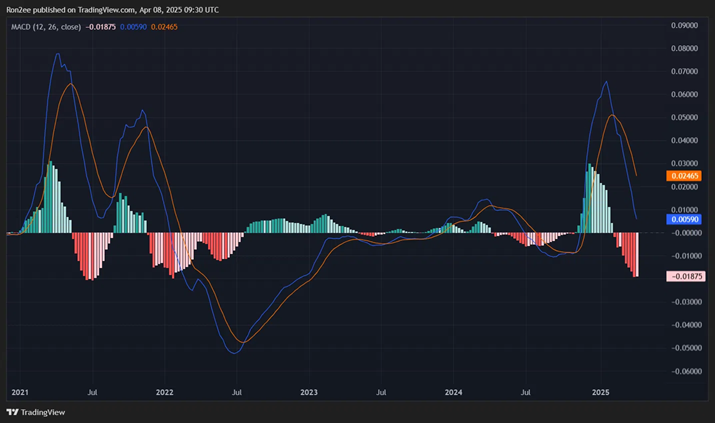
Task: Click the TradingView logo icon
Action: click(12, 411)
